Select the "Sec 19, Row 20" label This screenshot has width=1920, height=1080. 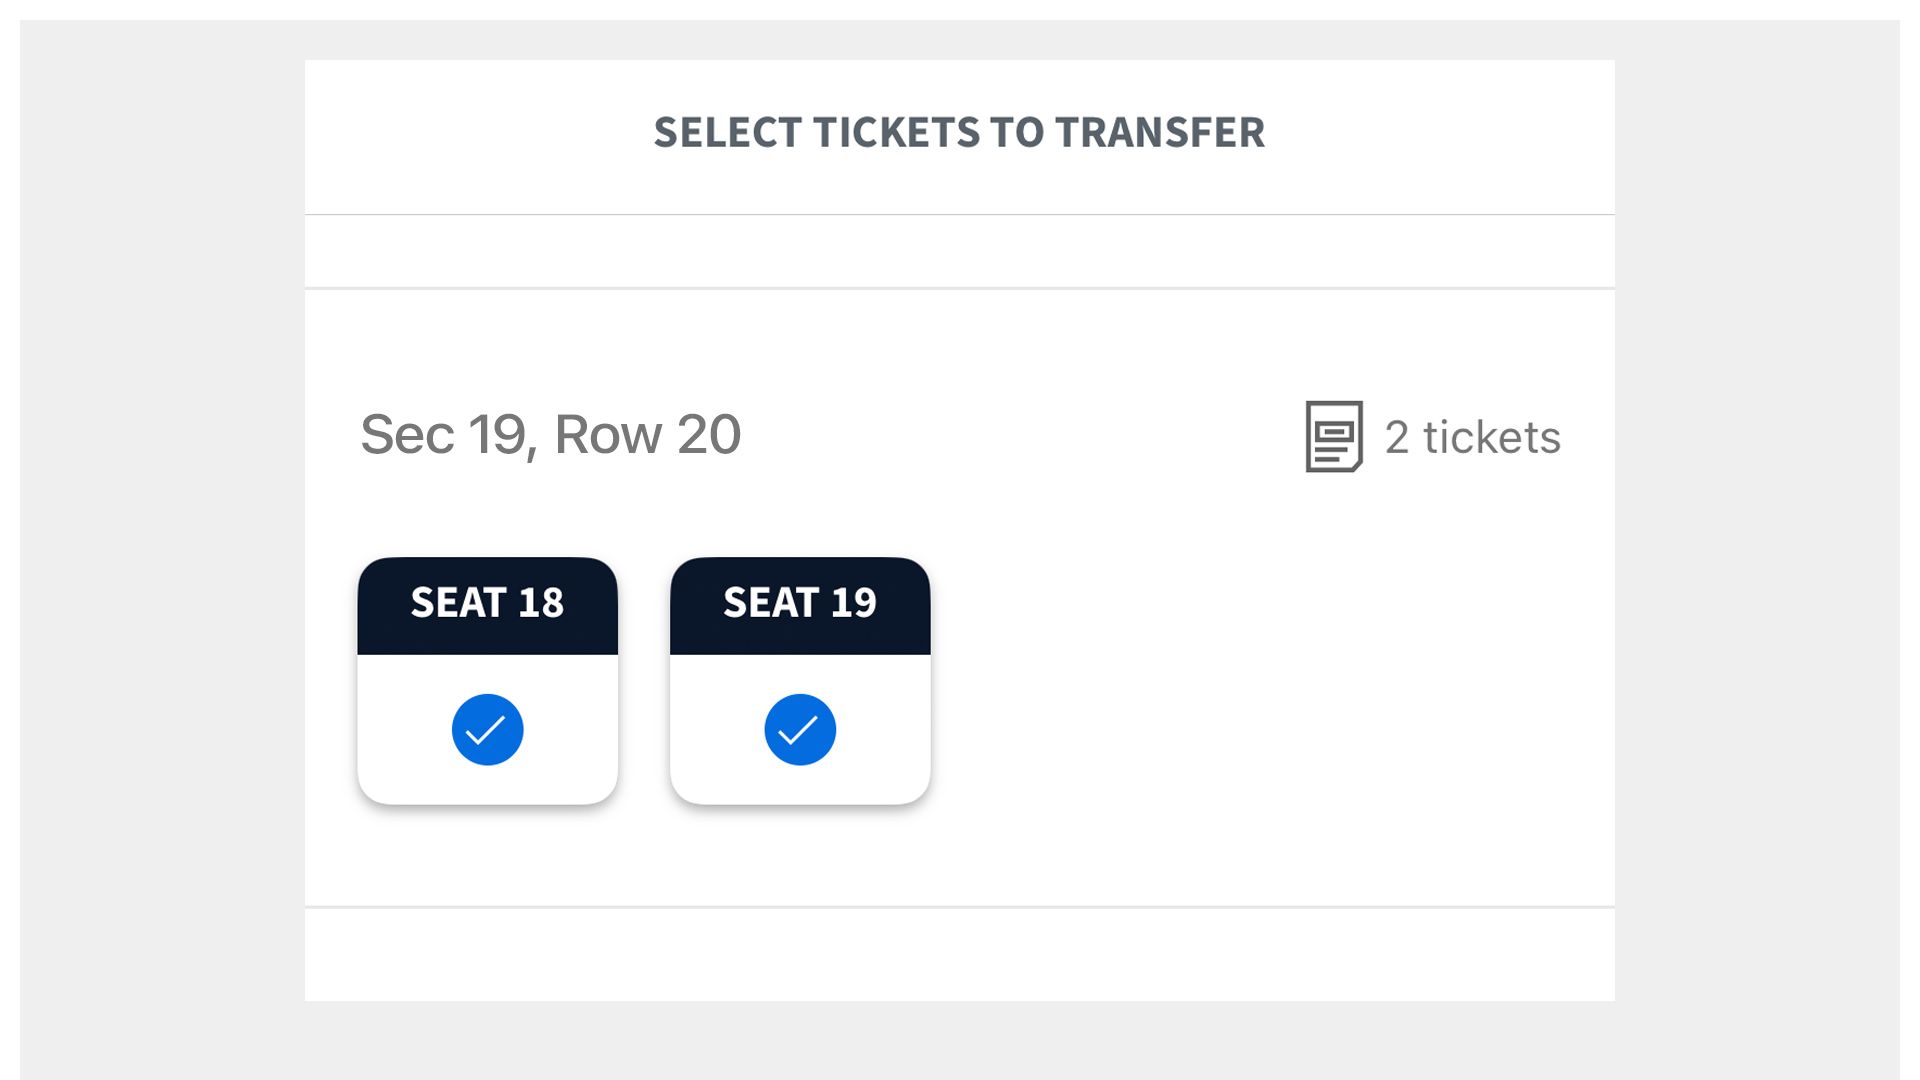point(550,435)
